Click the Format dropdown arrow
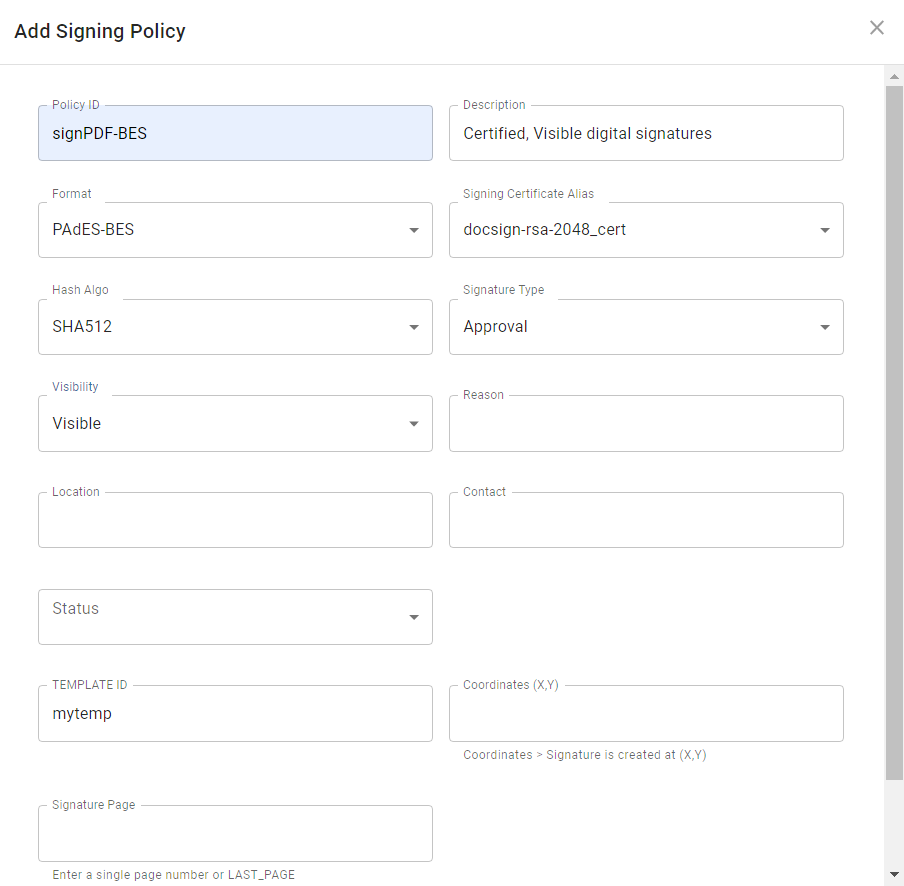The image size is (904, 886). (x=414, y=229)
